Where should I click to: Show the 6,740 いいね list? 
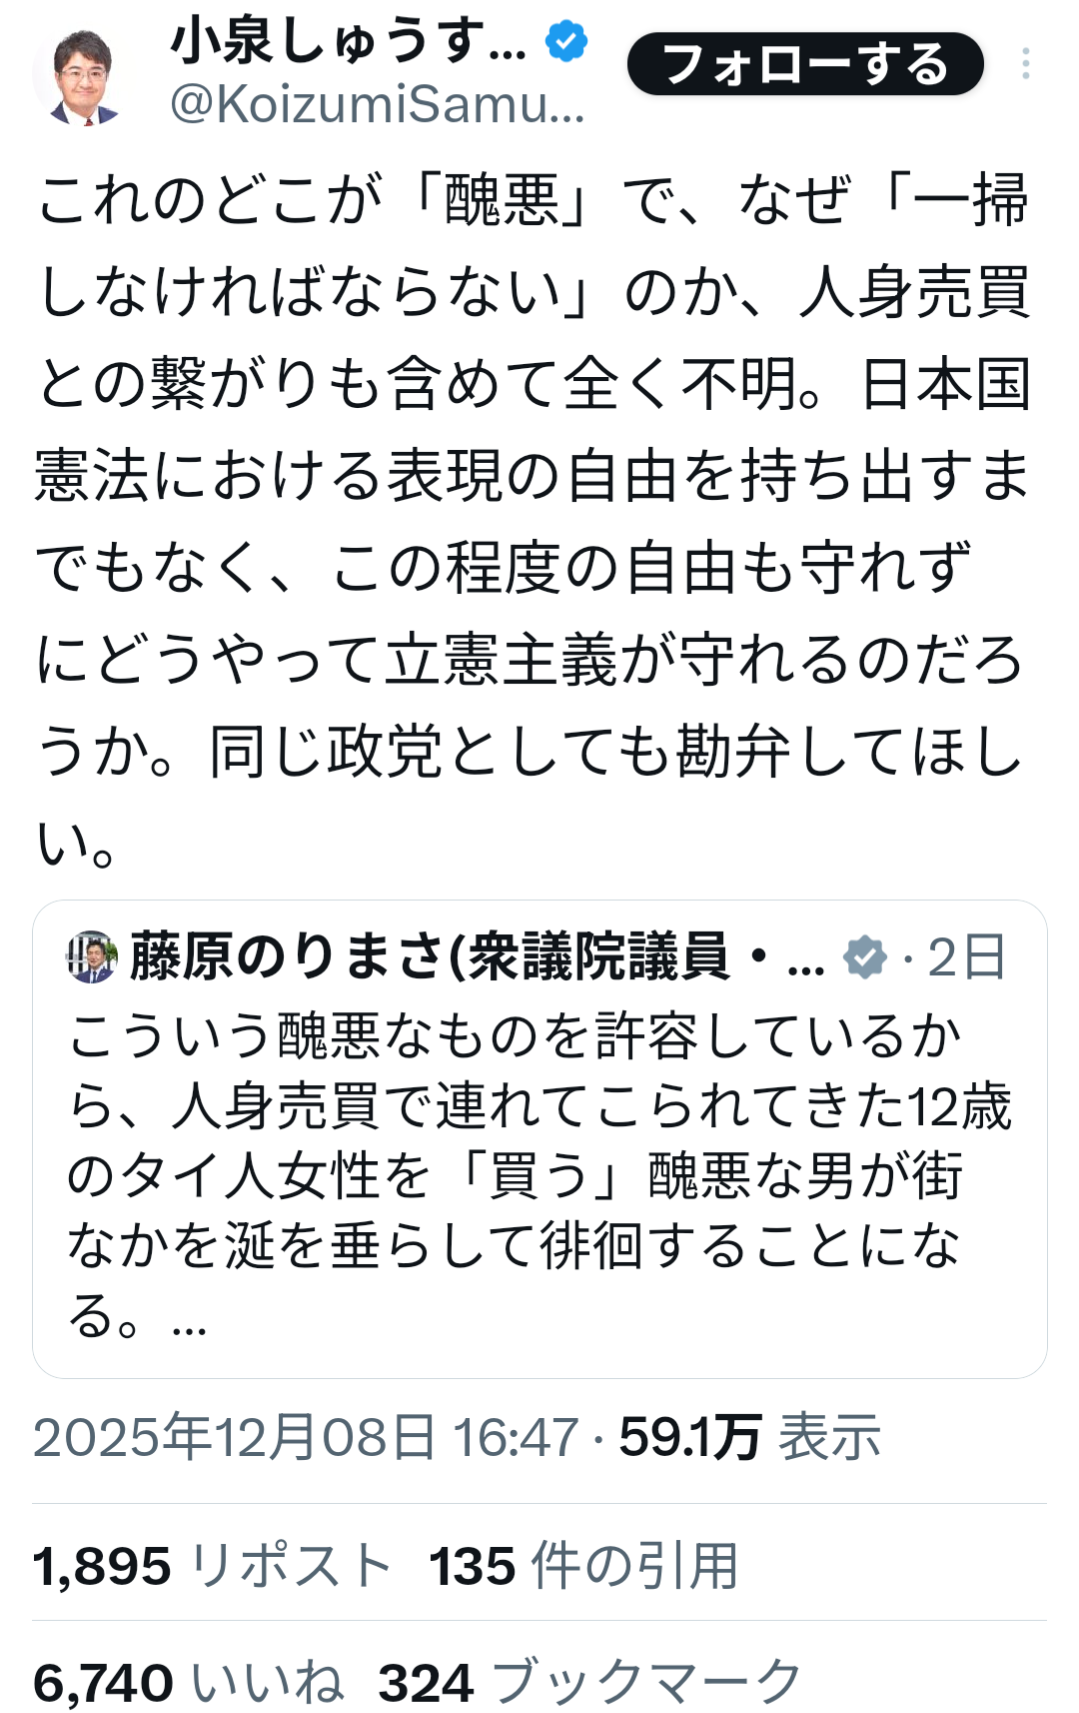click(188, 1682)
